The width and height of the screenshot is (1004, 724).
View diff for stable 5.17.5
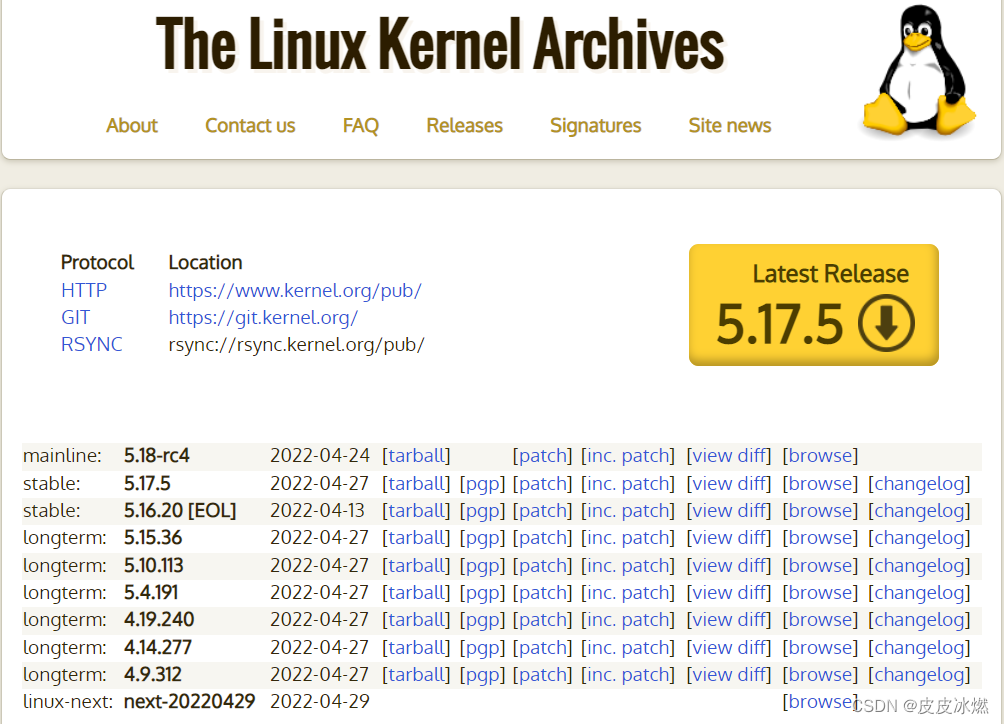tap(729, 484)
